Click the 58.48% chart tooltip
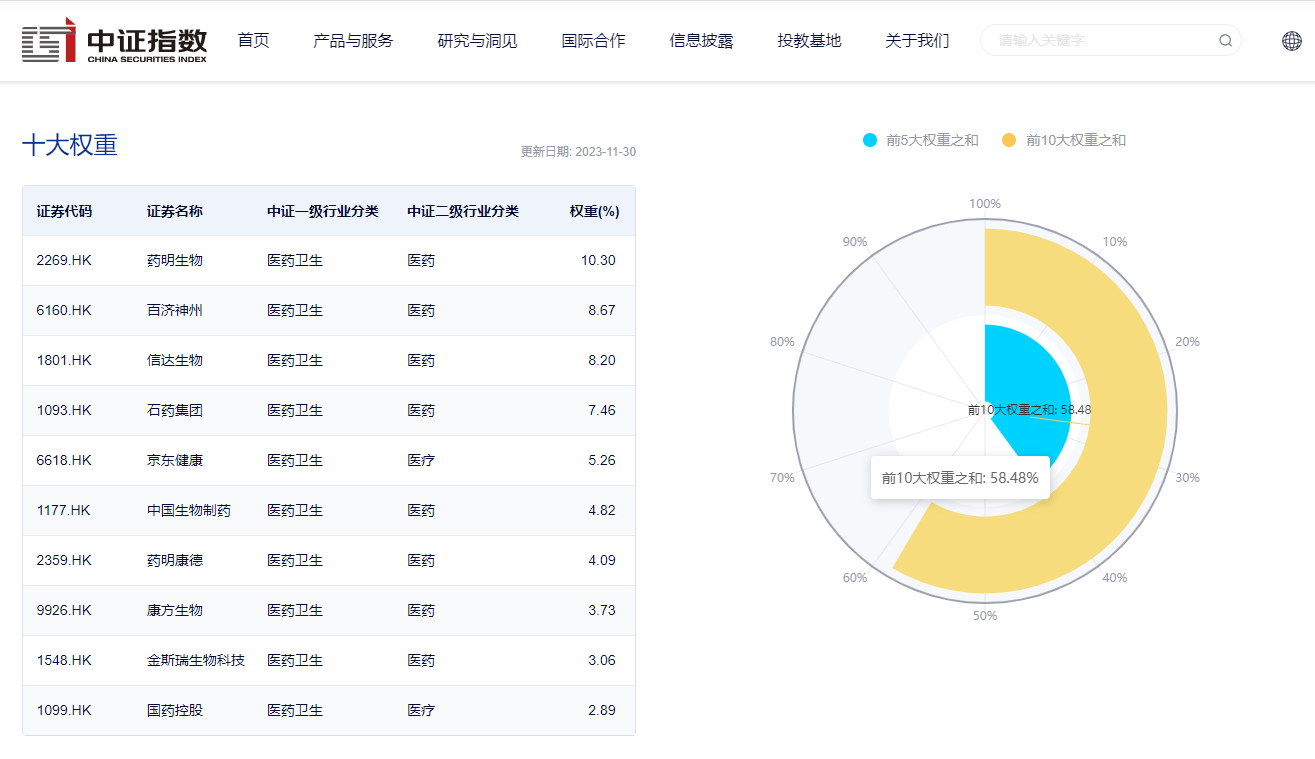Screen dimensions: 1315x759 [x=960, y=478]
